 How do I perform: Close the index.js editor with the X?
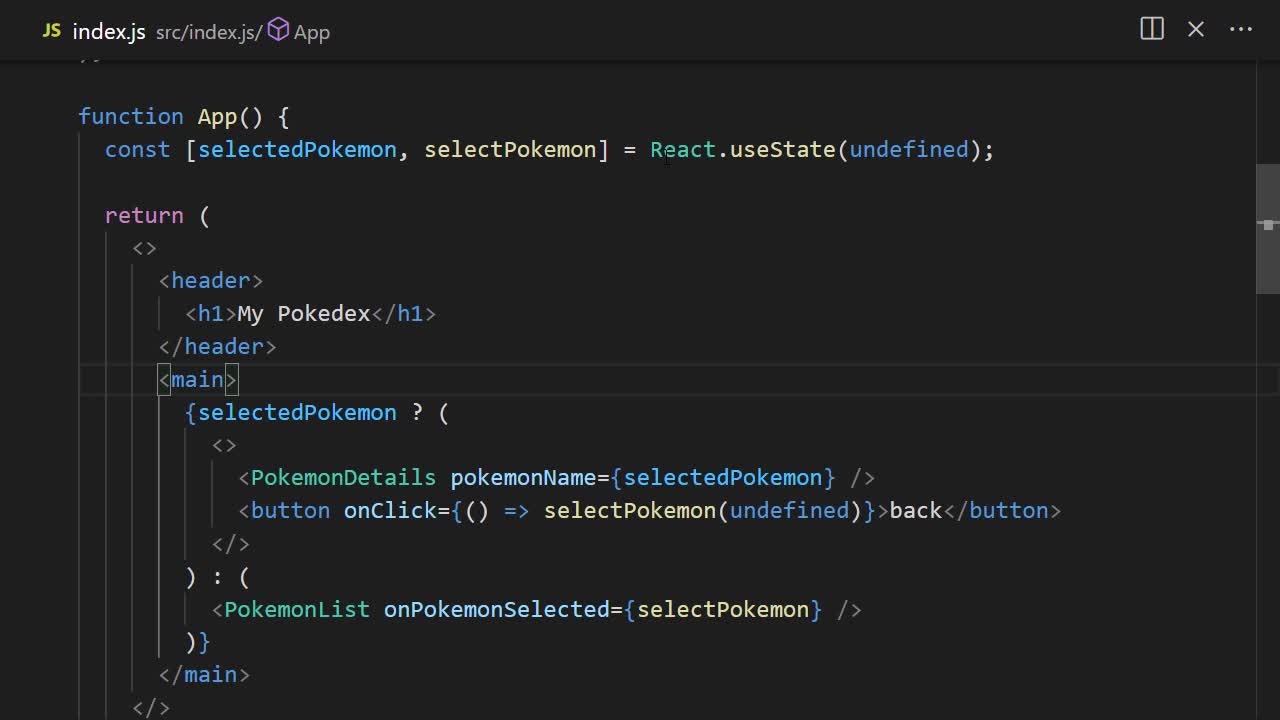[1196, 29]
